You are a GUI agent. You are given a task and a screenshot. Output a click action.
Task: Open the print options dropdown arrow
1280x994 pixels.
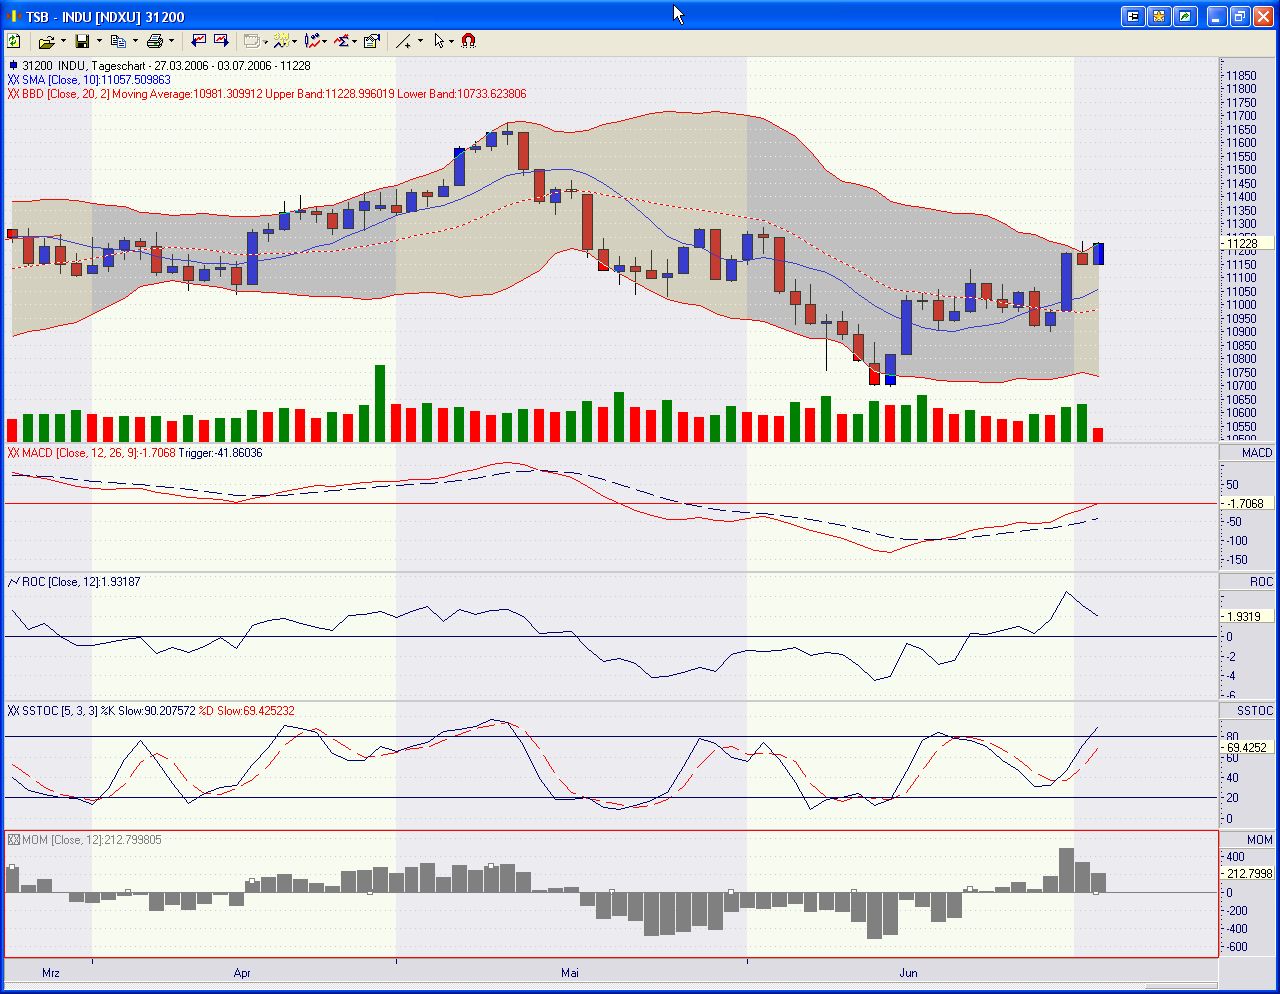(x=169, y=40)
